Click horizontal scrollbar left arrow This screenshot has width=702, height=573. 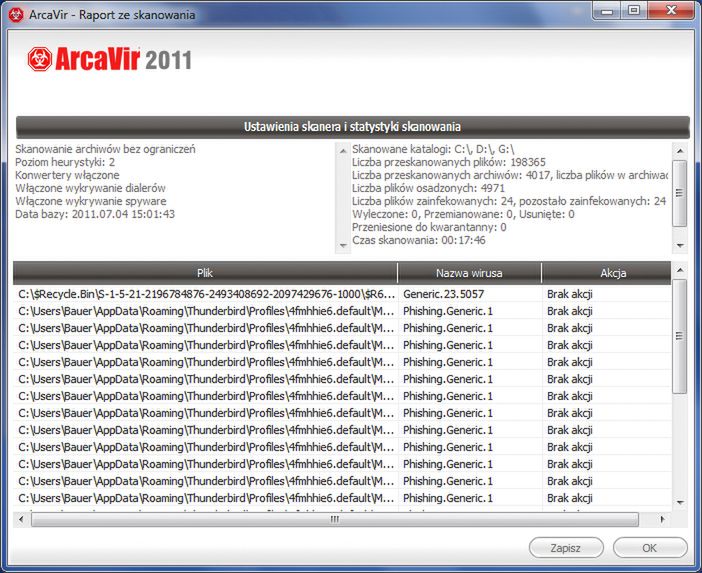(x=21, y=519)
